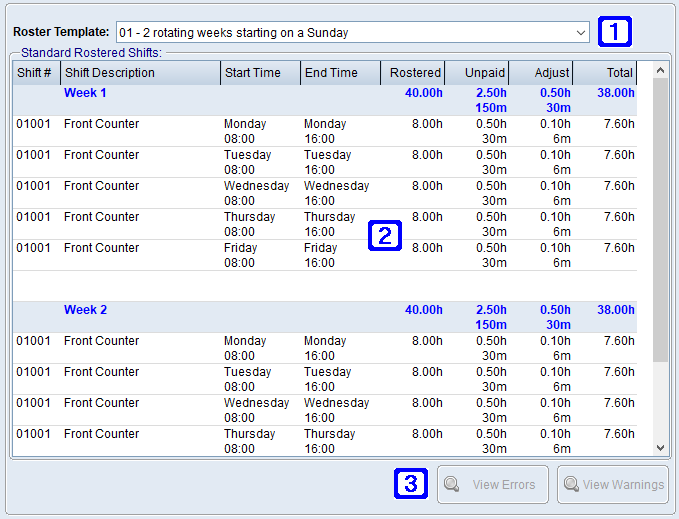Click the Rostered column header
The height and width of the screenshot is (519, 679).
413,73
